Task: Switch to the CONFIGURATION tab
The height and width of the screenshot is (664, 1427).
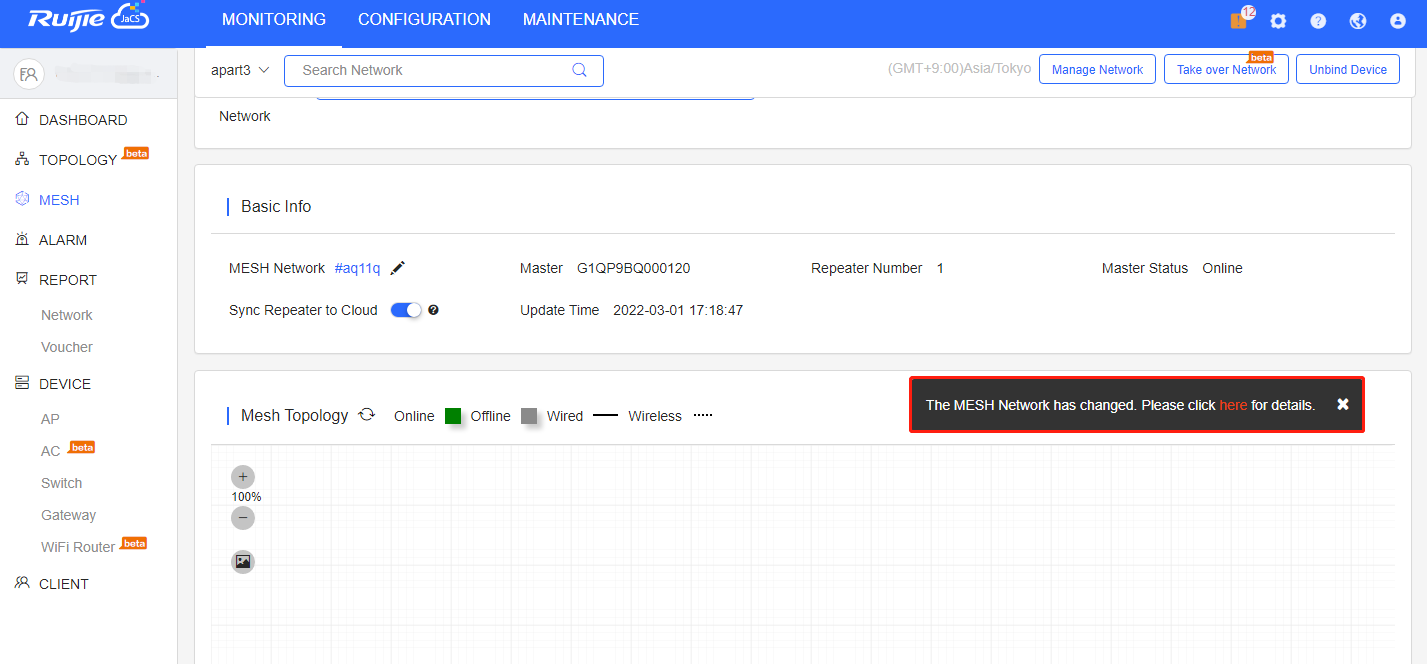Action: [x=424, y=20]
